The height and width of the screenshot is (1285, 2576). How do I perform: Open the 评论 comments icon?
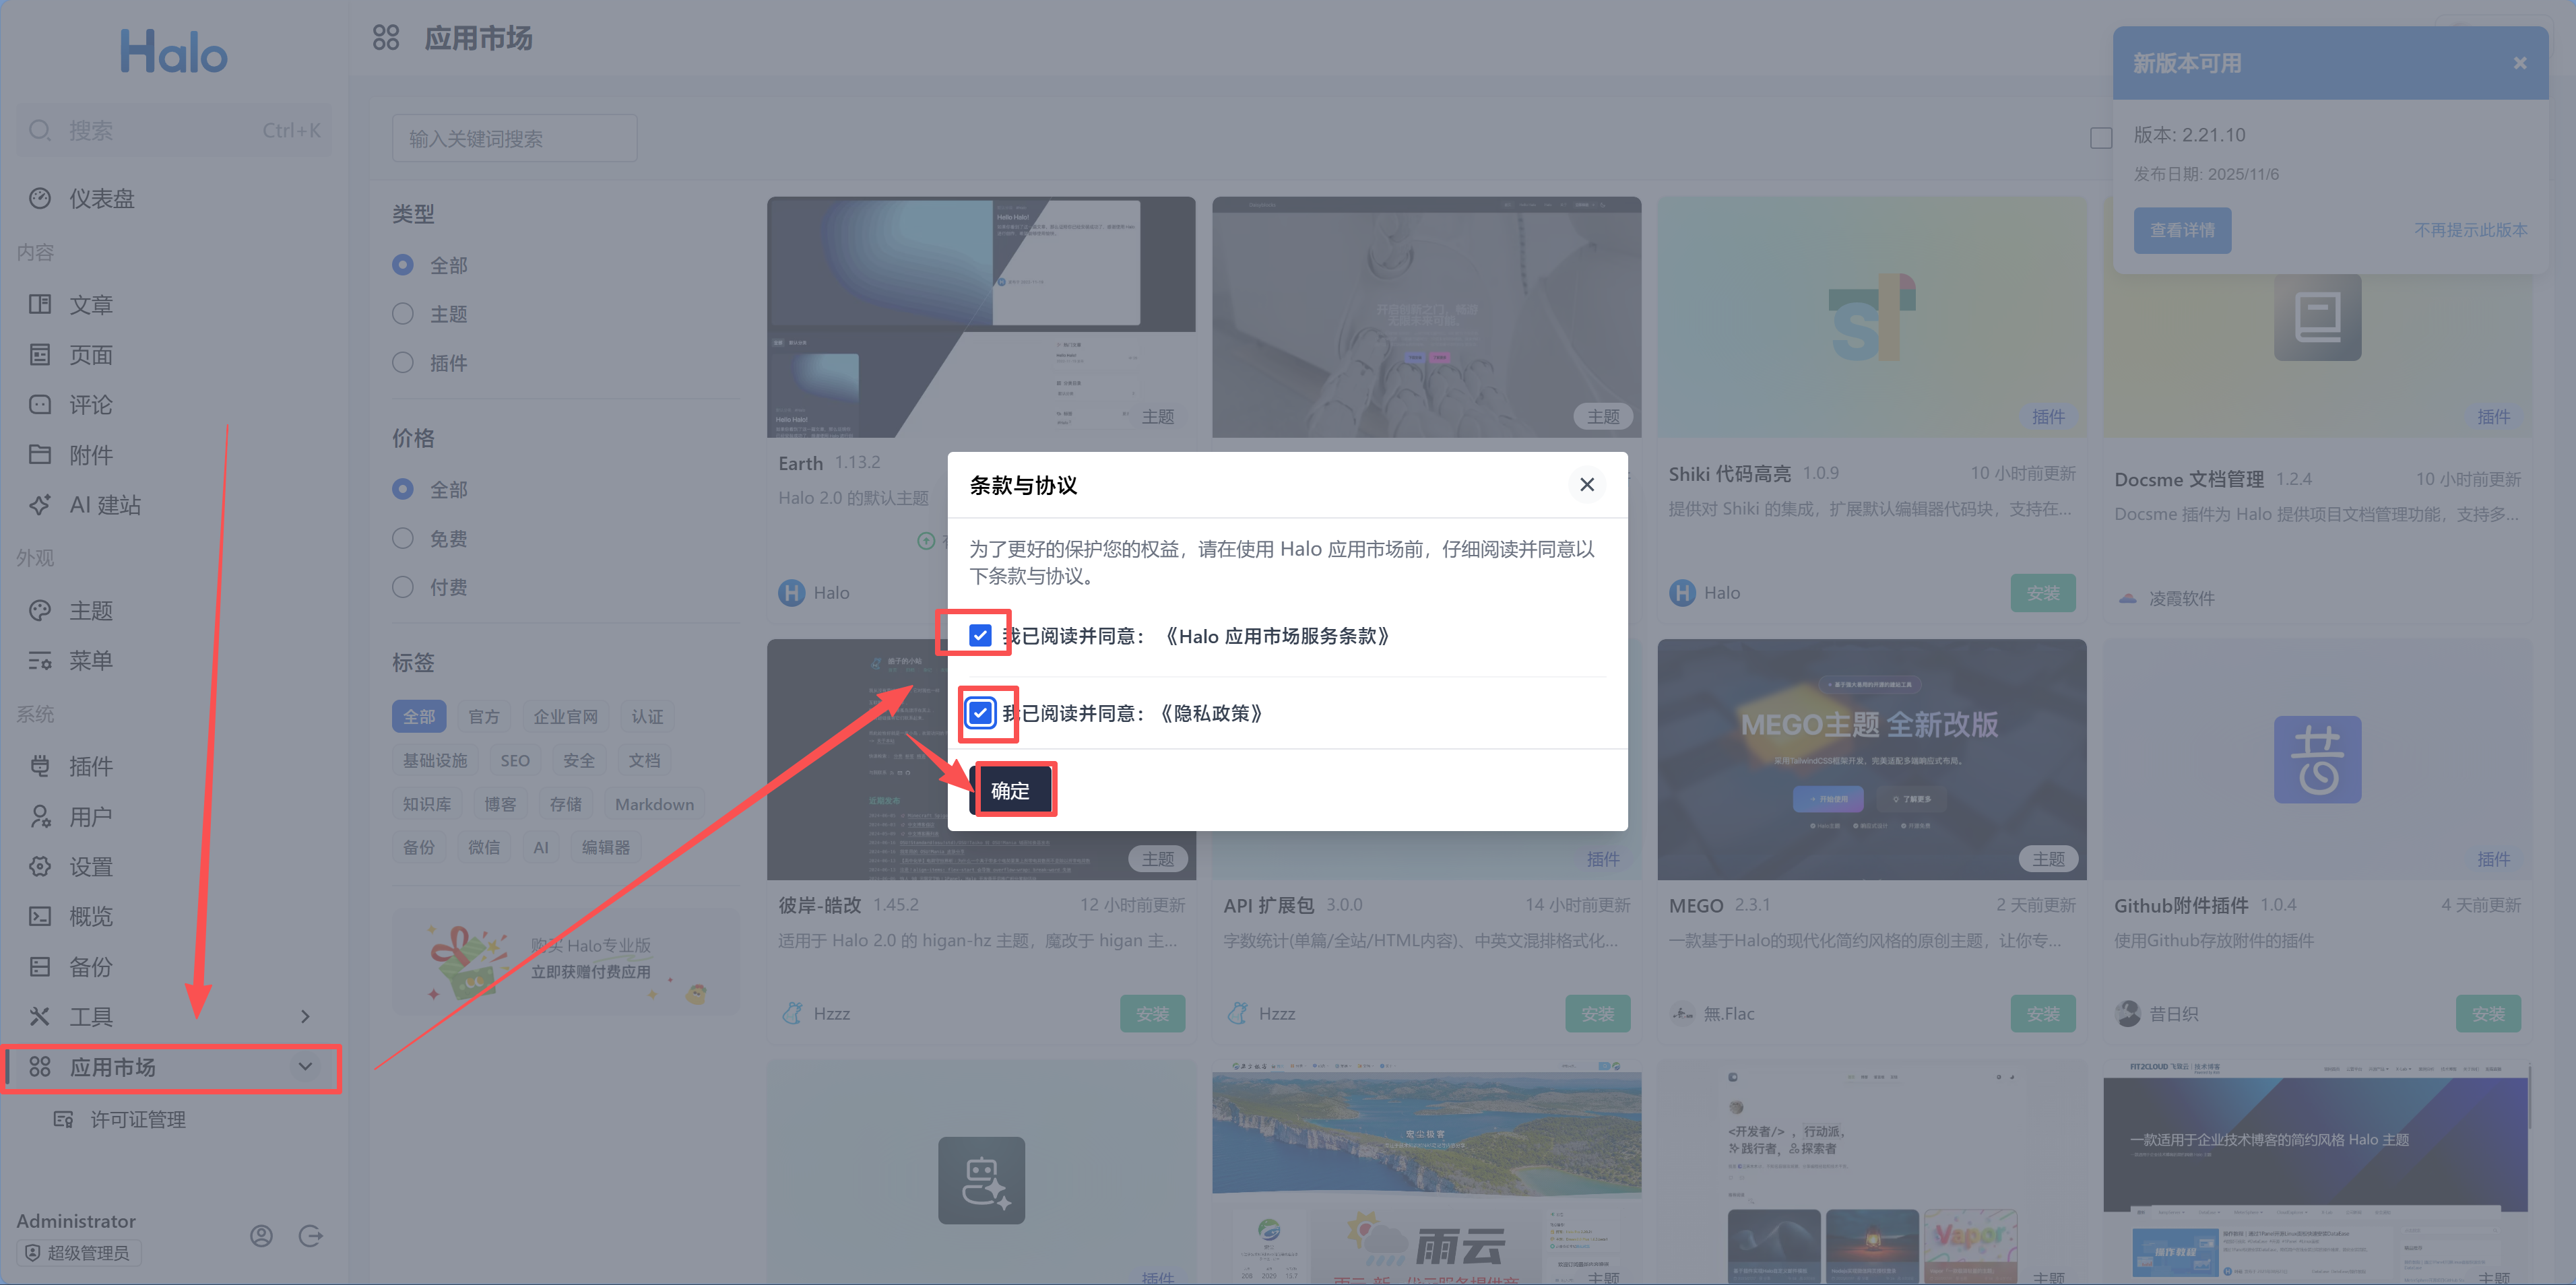click(40, 404)
